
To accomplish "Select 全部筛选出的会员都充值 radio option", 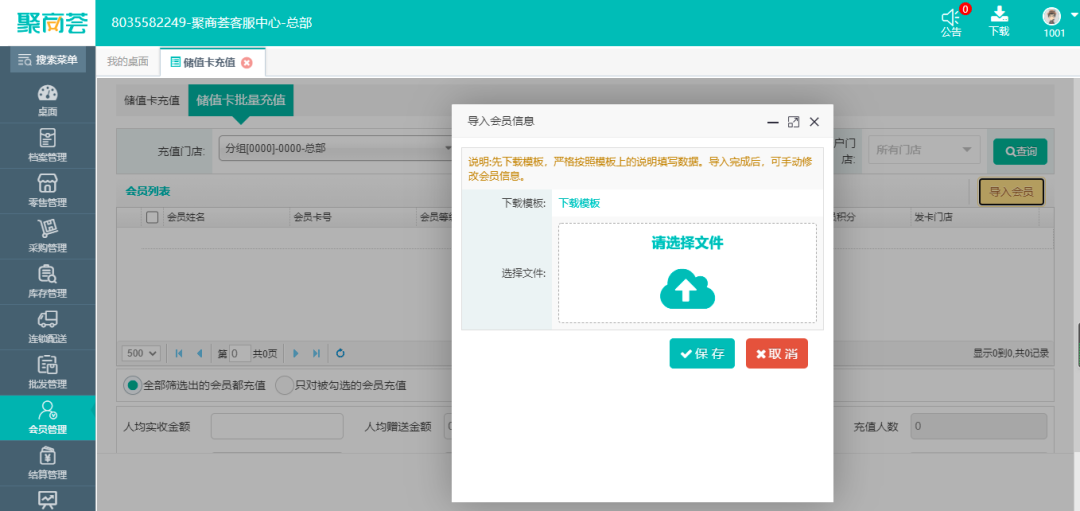I will tap(132, 385).
